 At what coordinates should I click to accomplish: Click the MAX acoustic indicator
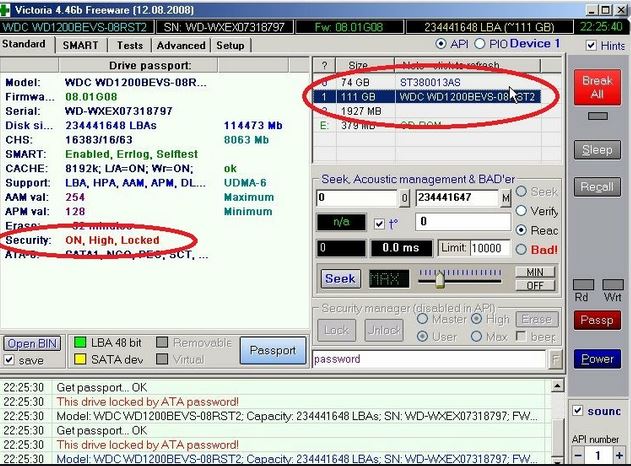[389, 278]
